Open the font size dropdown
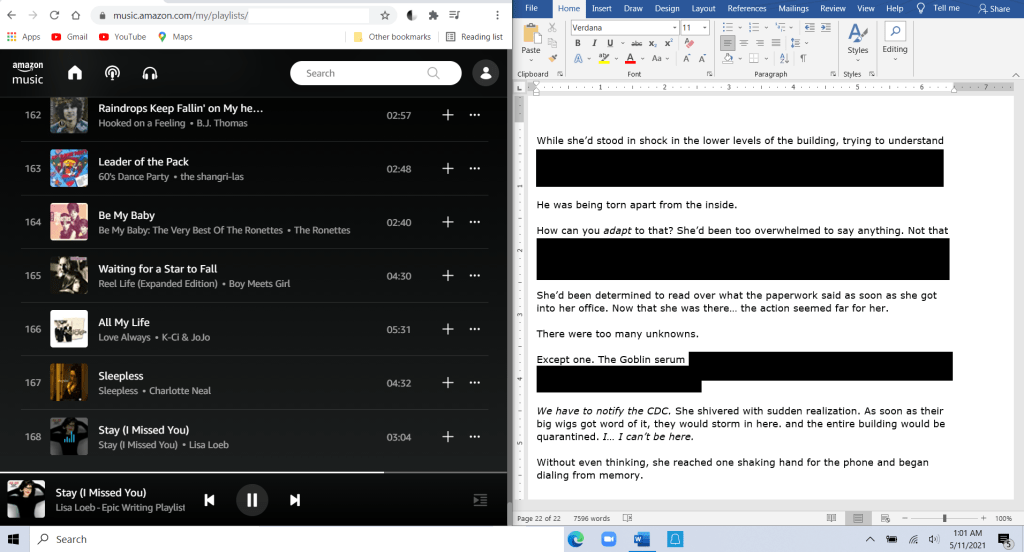 click(x=704, y=28)
